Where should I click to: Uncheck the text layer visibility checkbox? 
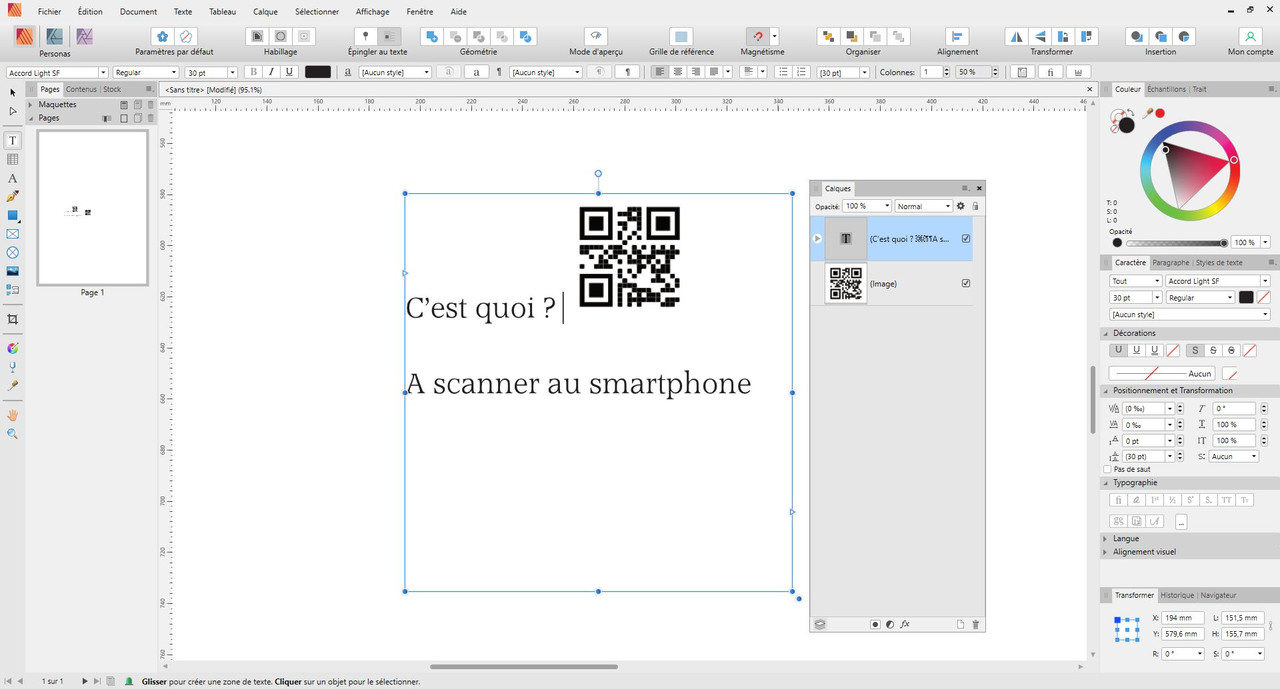pos(965,239)
